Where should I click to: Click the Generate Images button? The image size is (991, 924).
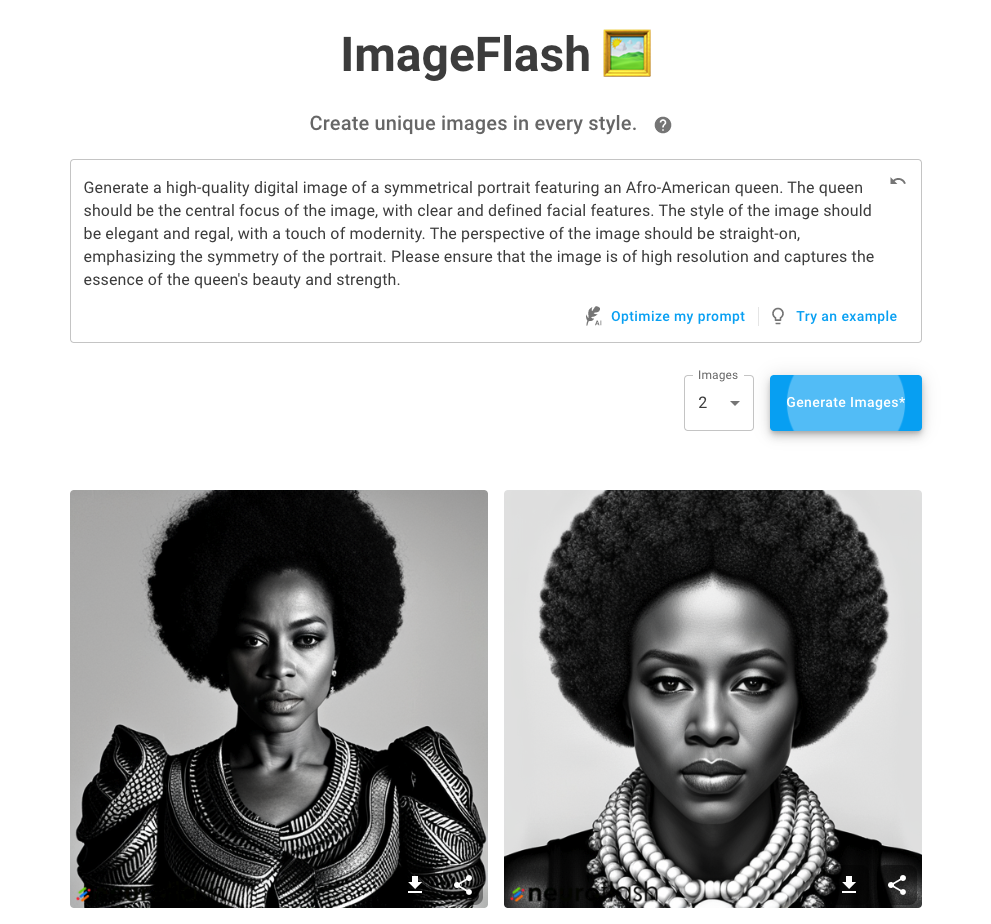click(846, 403)
